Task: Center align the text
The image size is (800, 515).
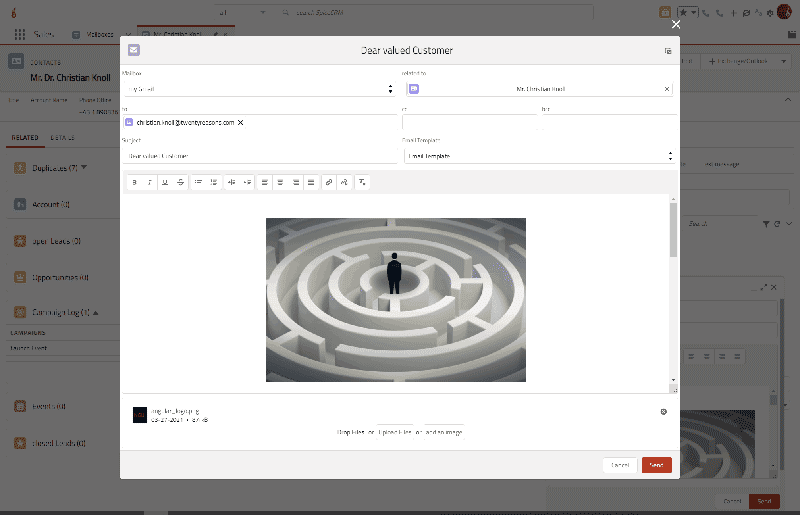Action: [280, 182]
